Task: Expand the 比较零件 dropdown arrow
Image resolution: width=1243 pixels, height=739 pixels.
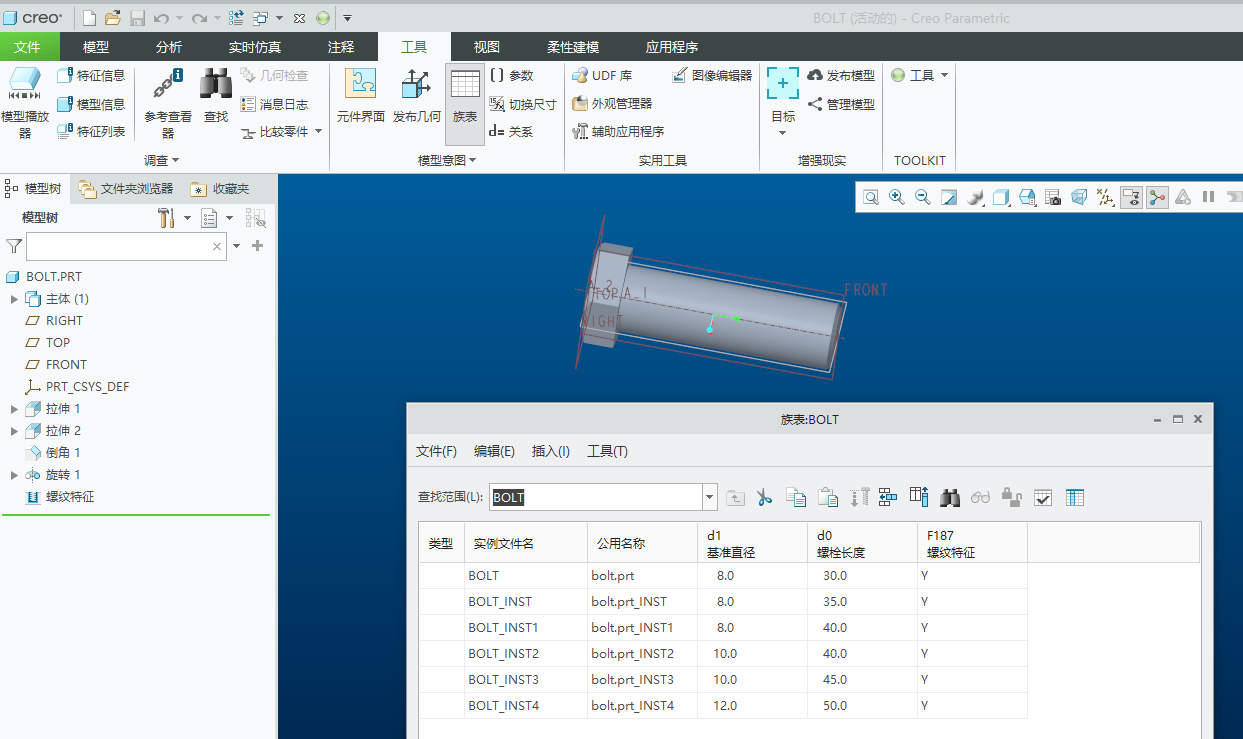Action: click(x=319, y=132)
